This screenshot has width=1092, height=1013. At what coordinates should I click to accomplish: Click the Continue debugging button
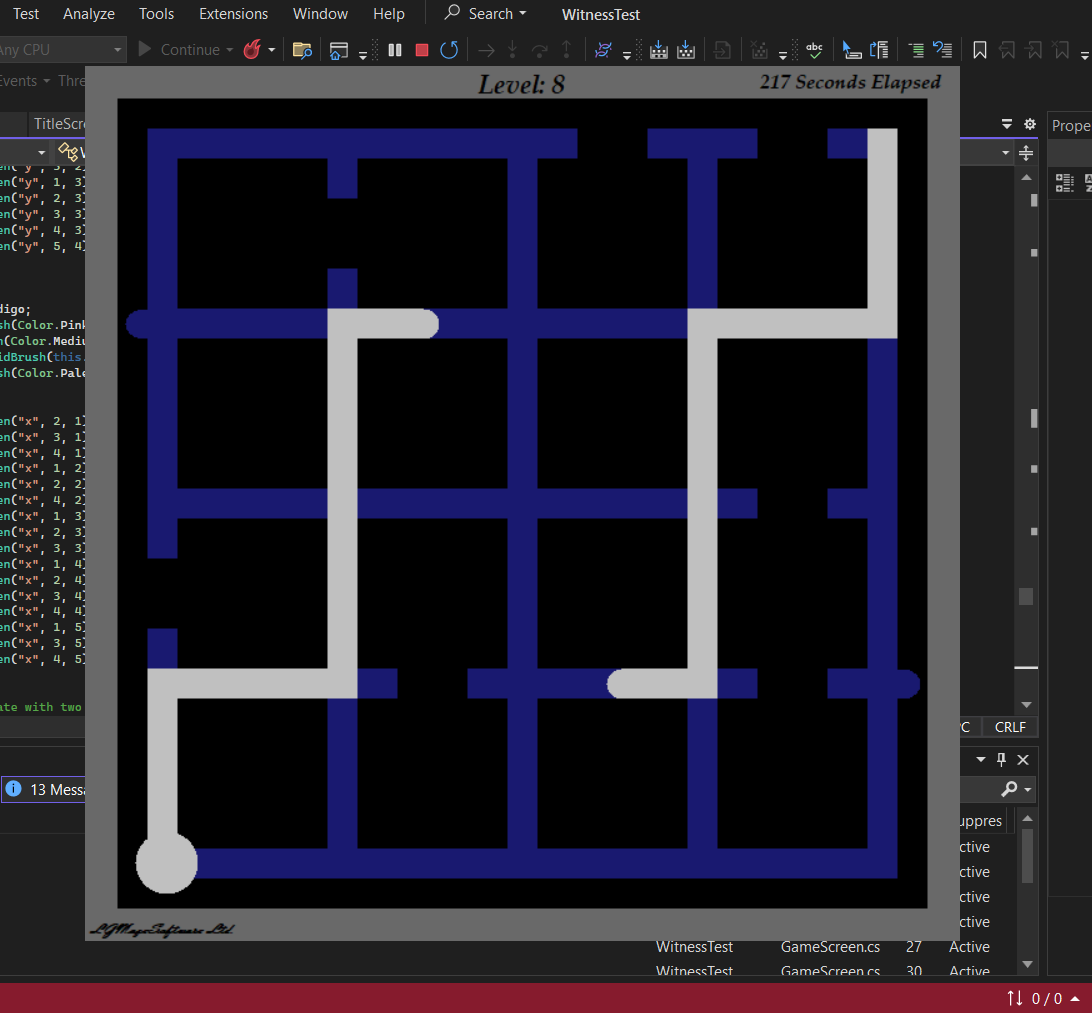point(180,49)
